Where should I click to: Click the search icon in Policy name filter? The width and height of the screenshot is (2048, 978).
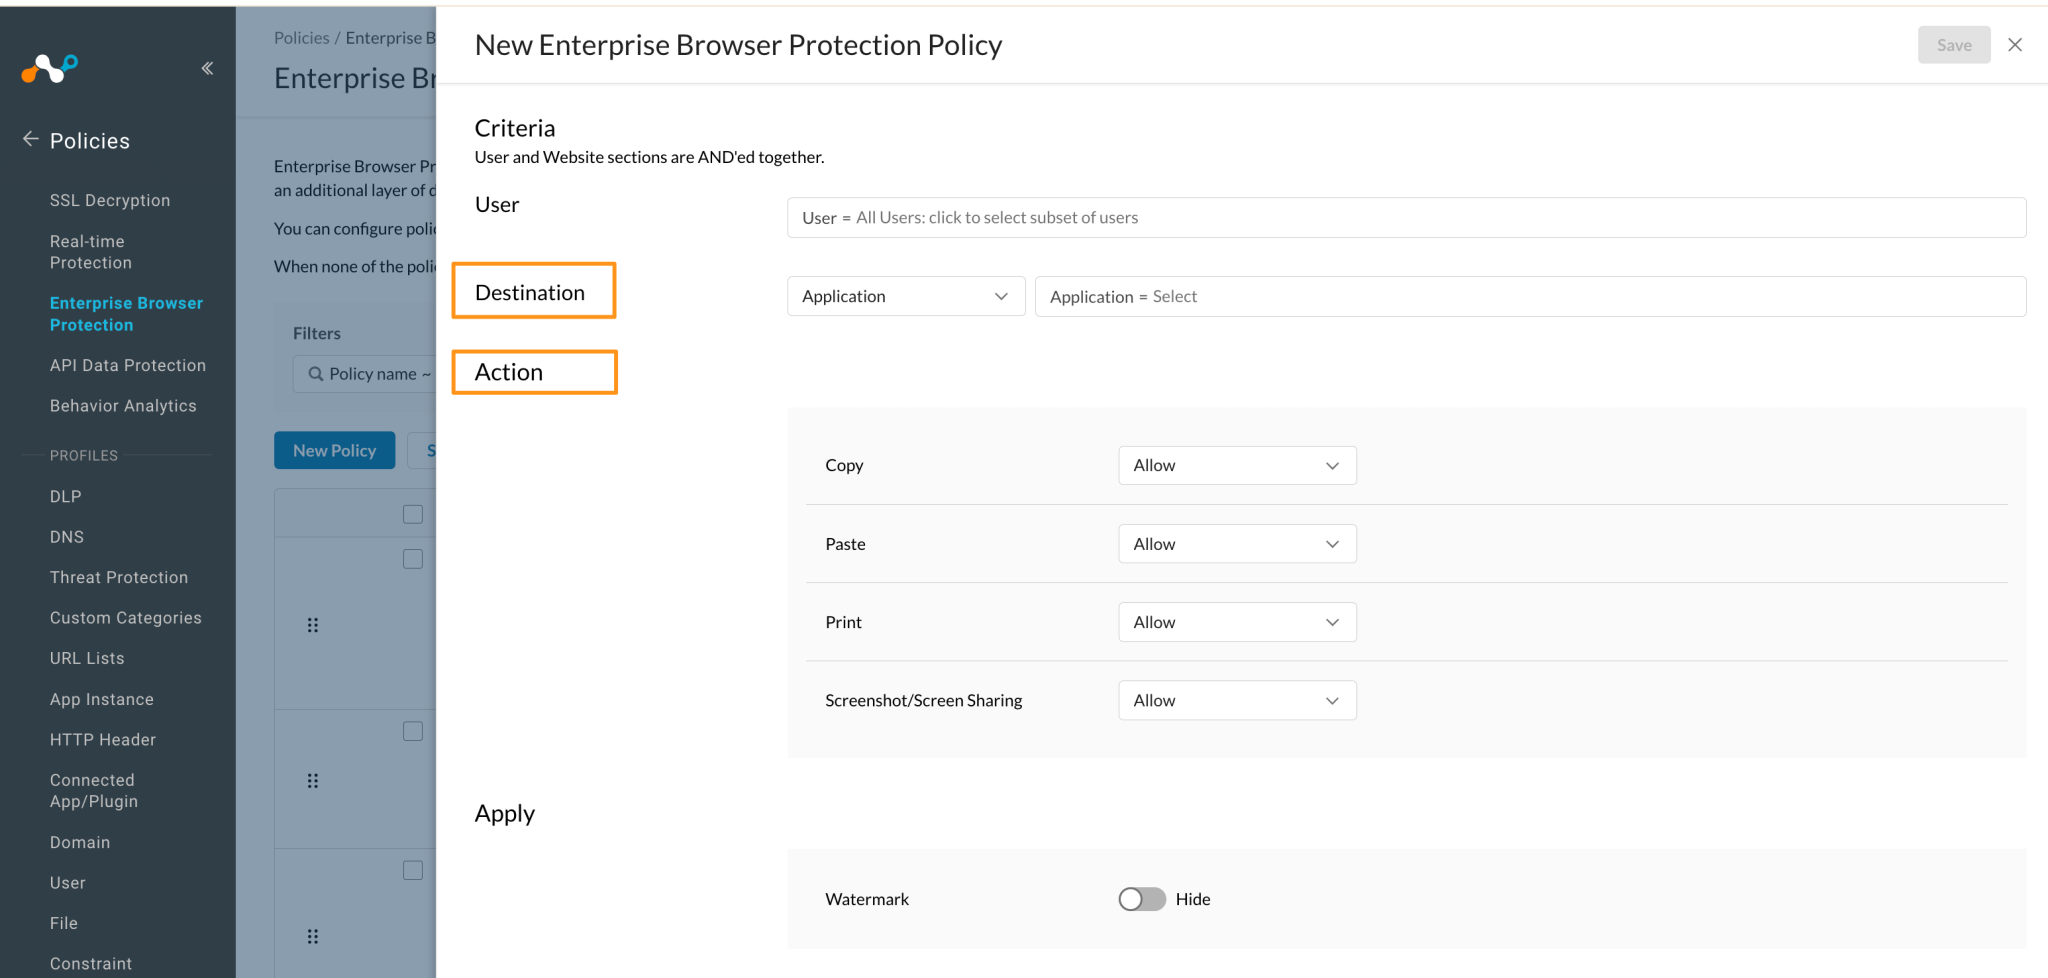coord(316,373)
